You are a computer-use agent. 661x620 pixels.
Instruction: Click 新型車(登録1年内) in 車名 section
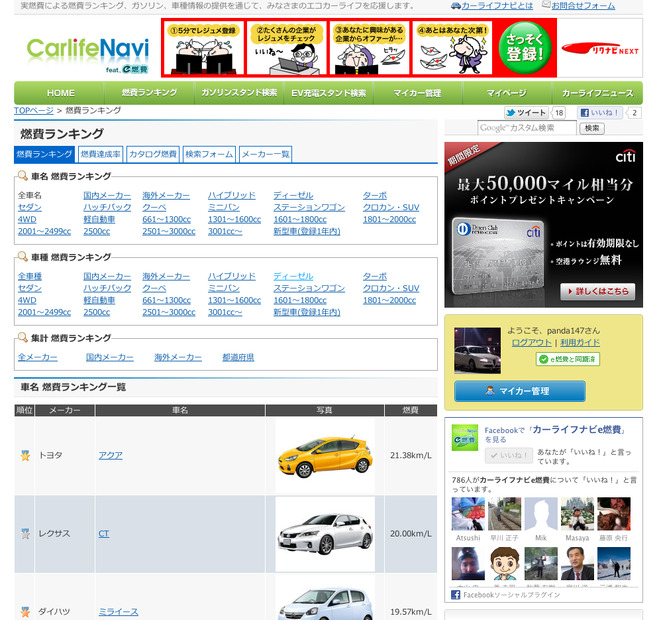[x=307, y=231]
